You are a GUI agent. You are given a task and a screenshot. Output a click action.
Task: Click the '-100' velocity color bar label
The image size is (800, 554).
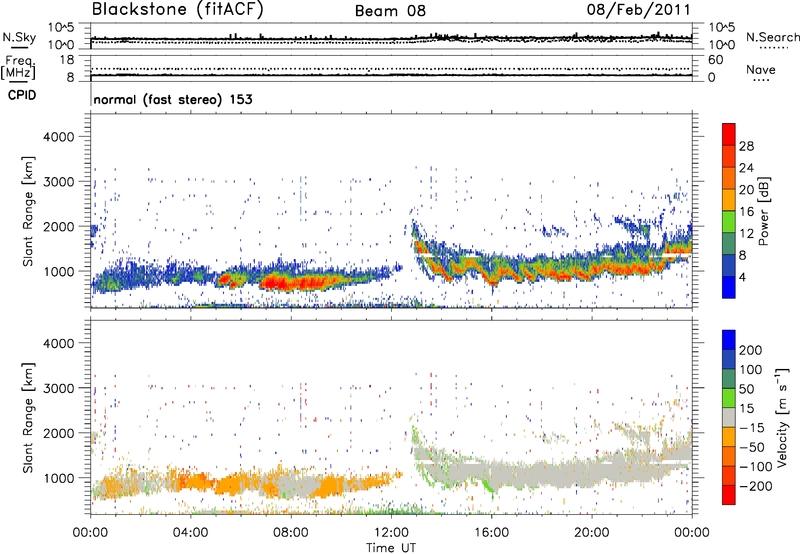(756, 467)
